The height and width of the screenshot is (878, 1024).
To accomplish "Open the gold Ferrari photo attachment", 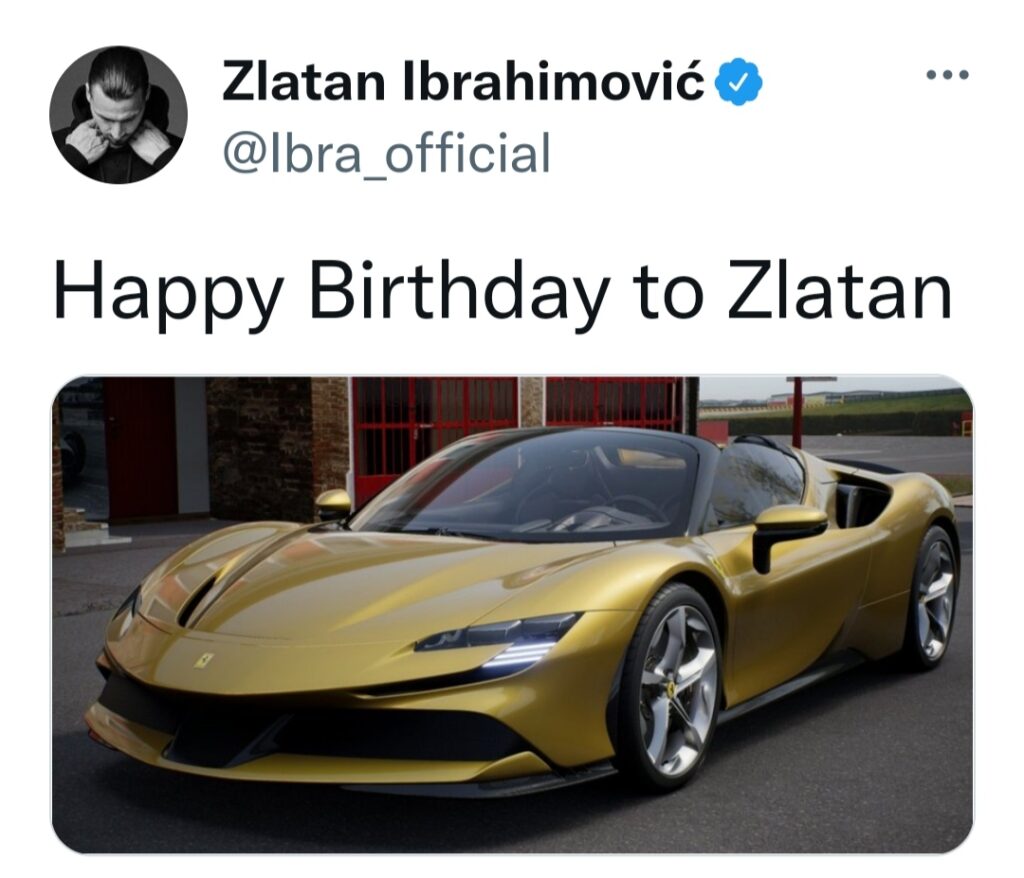I will (512, 614).
